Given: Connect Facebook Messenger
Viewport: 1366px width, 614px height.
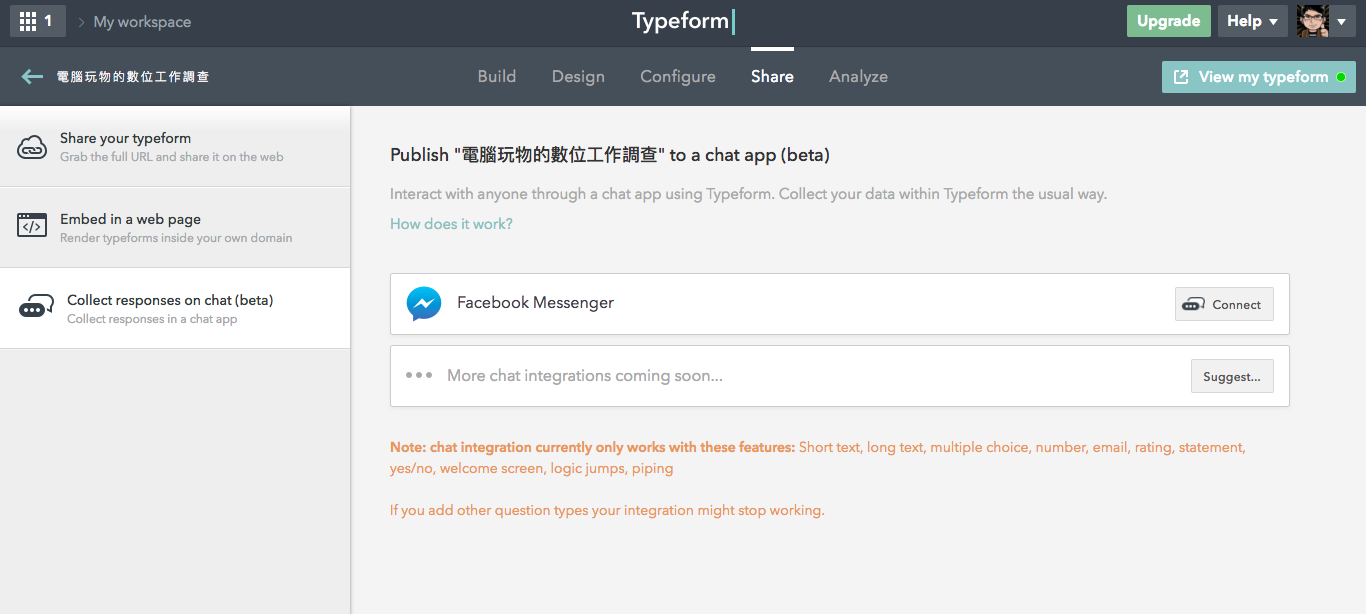Looking at the screenshot, I should point(1224,304).
